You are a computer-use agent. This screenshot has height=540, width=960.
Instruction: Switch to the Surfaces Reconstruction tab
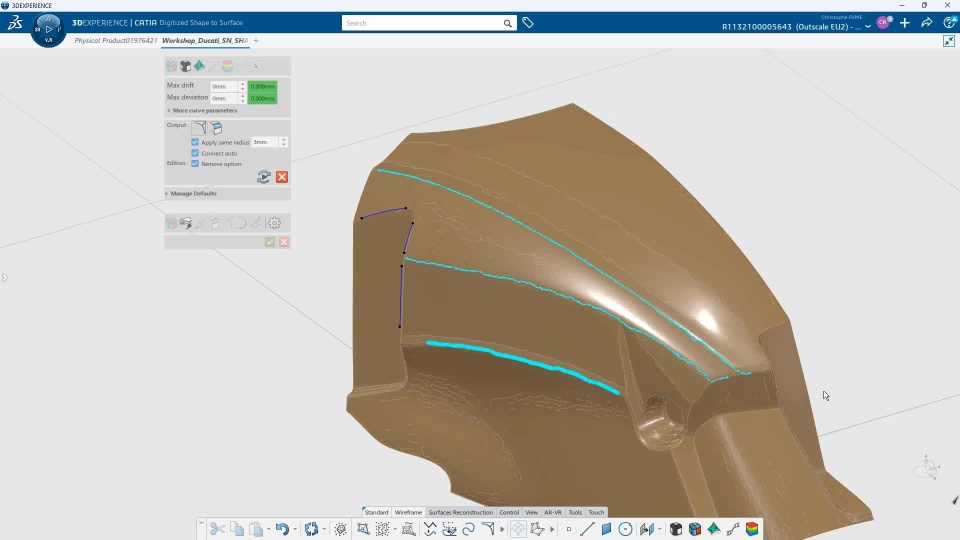click(x=460, y=512)
